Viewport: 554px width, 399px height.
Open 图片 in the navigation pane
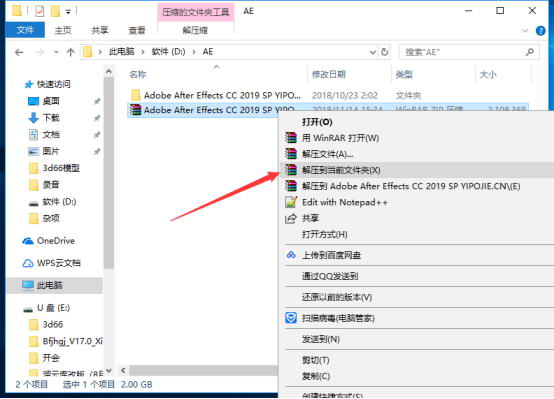click(44, 151)
